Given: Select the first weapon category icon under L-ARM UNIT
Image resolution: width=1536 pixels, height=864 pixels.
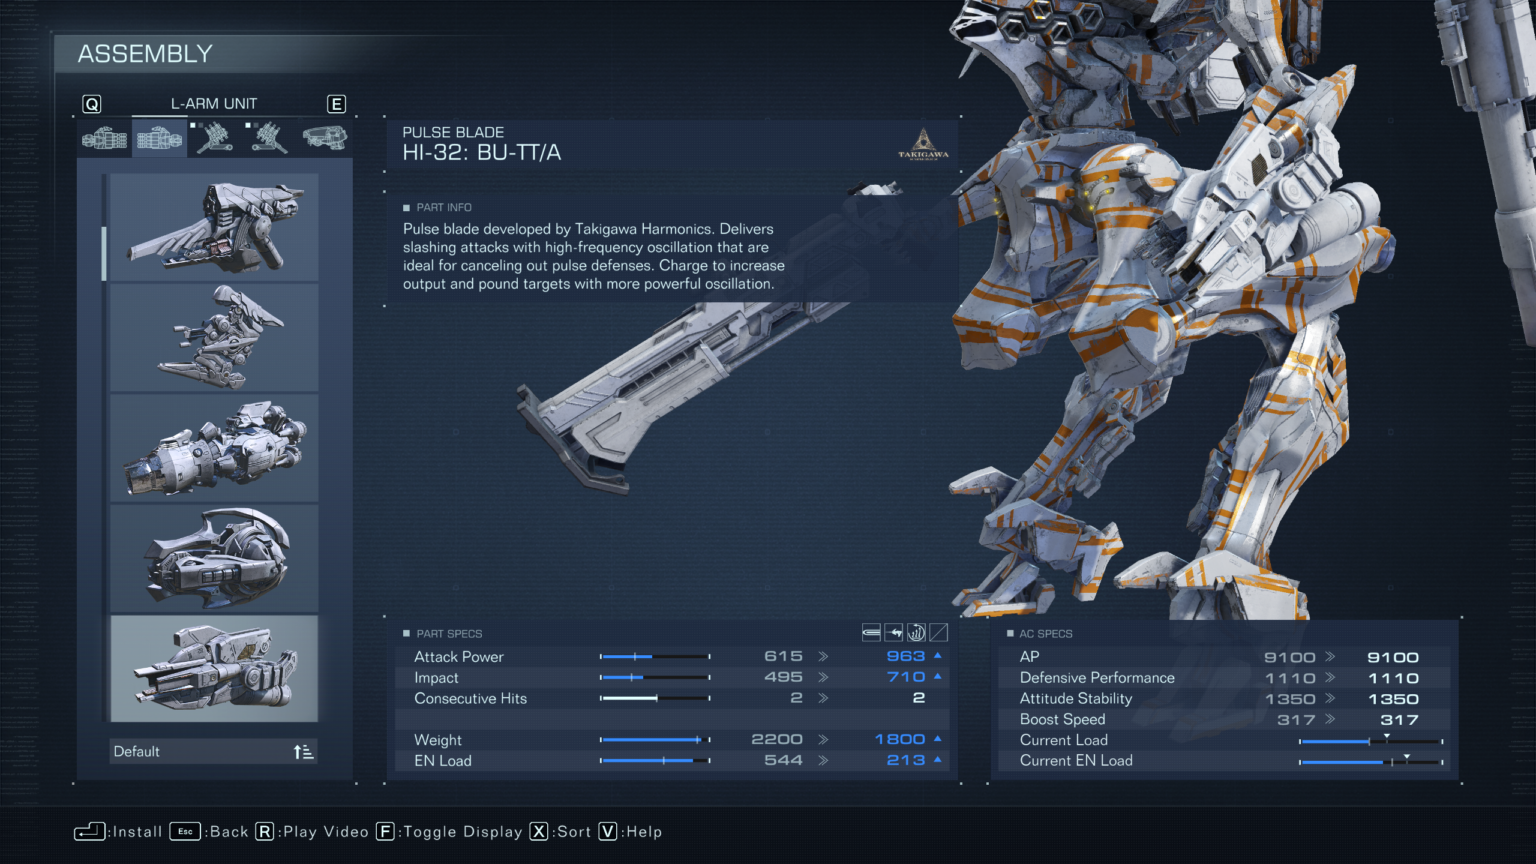Looking at the screenshot, I should tap(103, 137).
